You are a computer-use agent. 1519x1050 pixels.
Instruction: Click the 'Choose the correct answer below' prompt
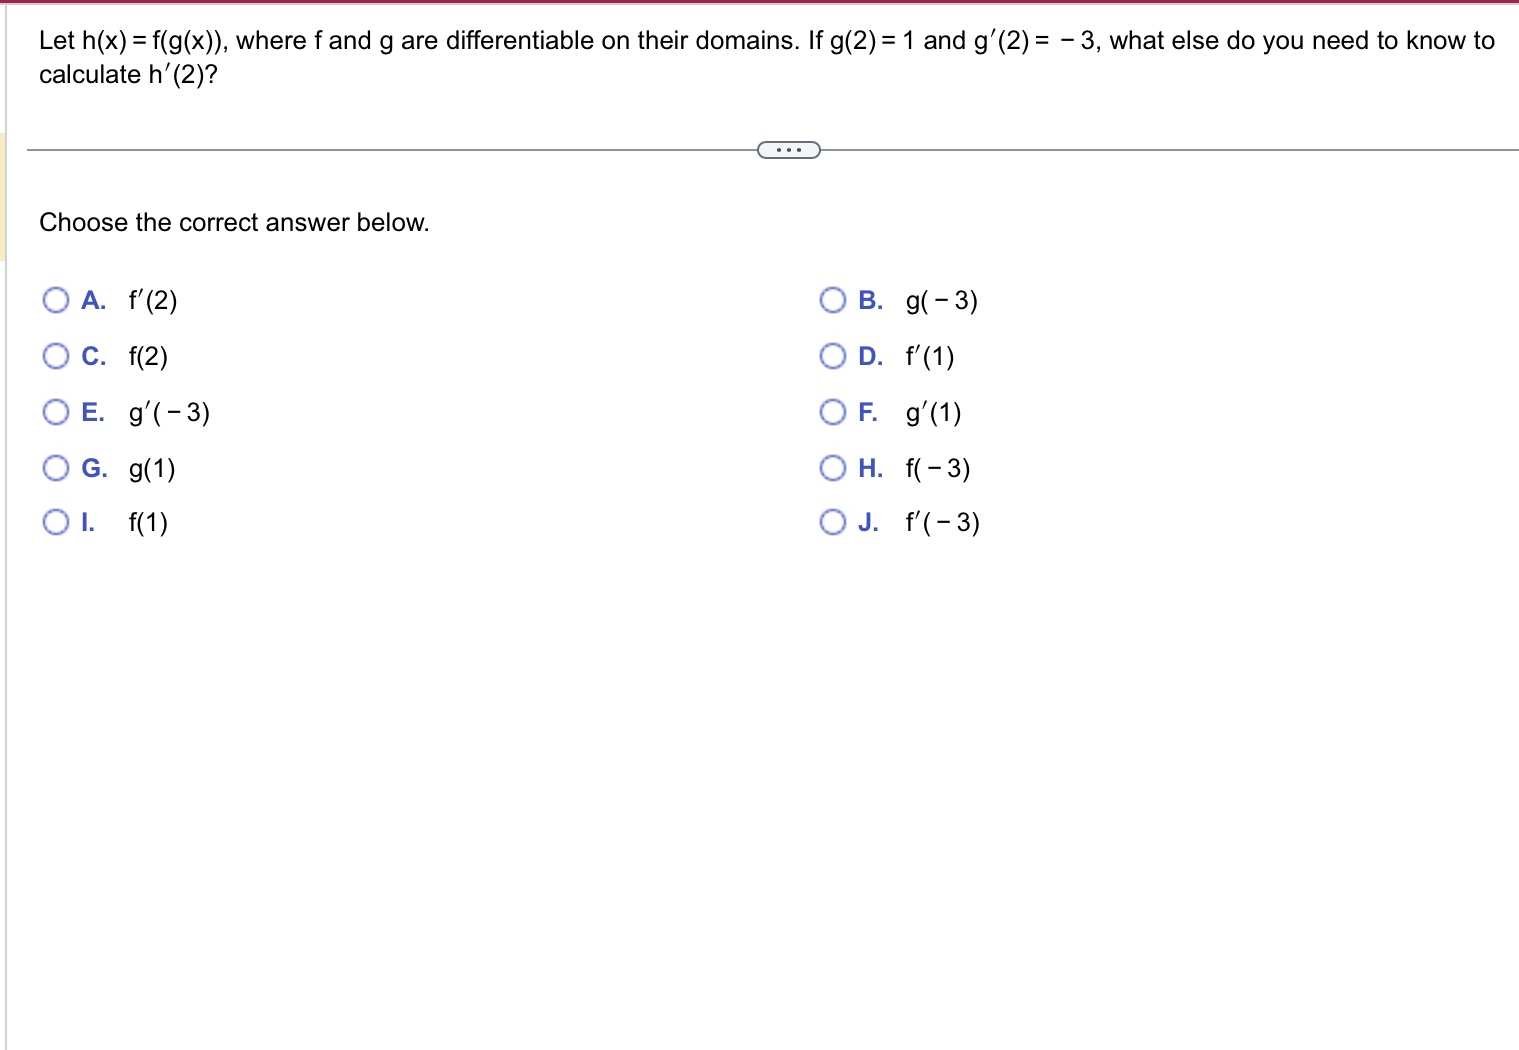tap(234, 222)
